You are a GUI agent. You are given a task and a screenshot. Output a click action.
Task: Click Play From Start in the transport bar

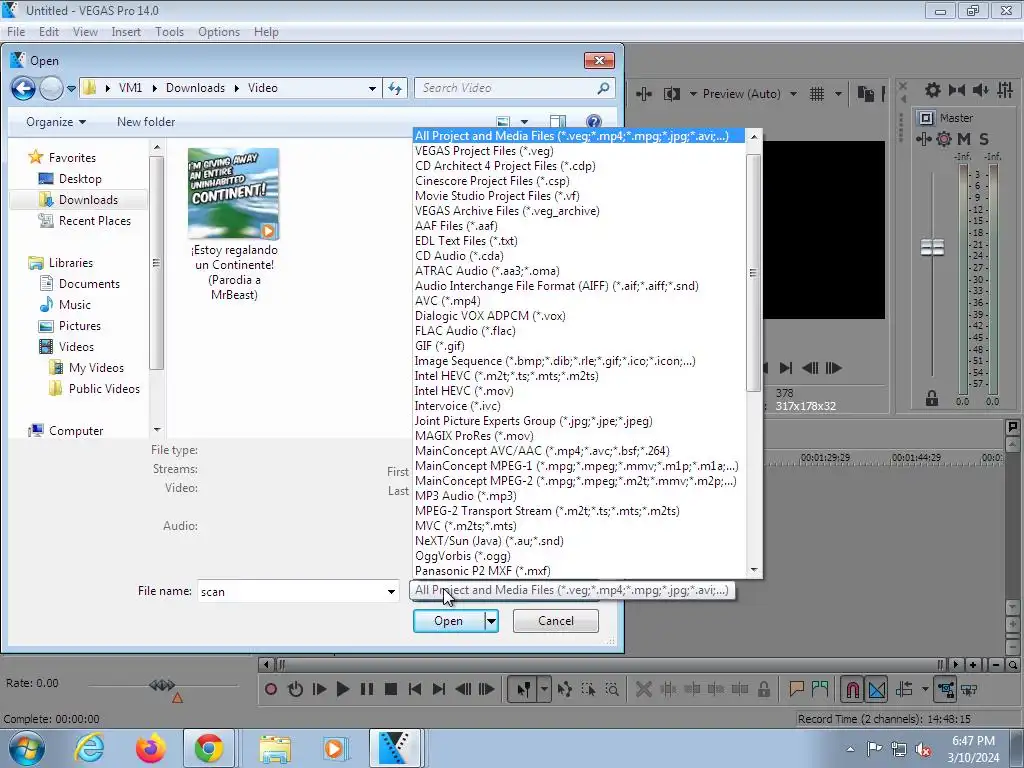[x=319, y=689]
